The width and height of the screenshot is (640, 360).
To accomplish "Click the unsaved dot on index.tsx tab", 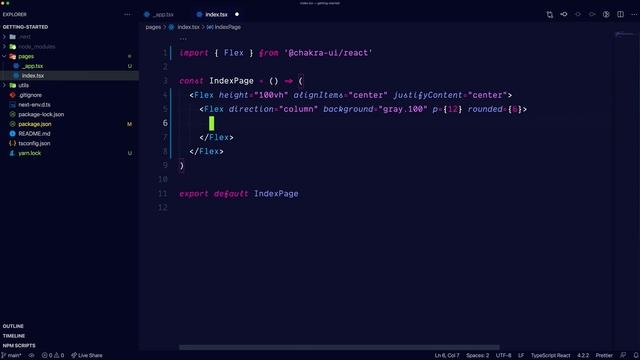I will coord(237,14).
